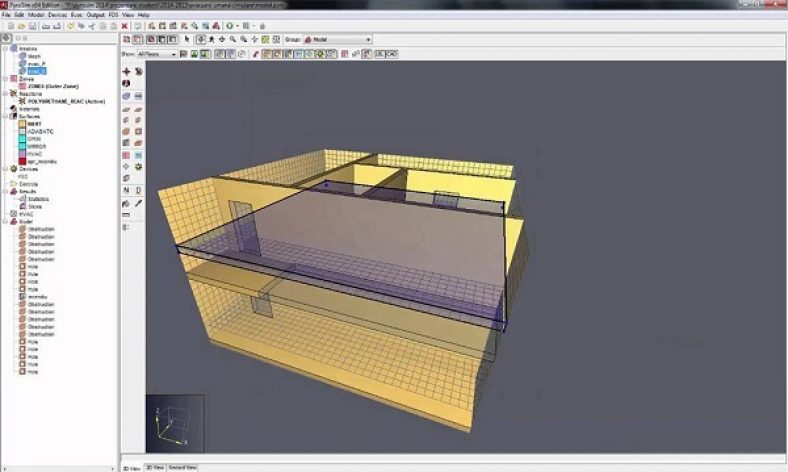Choose the pink grid tool in drawing toolbar
Image resolution: width=788 pixels, height=472 pixels.
(126, 155)
